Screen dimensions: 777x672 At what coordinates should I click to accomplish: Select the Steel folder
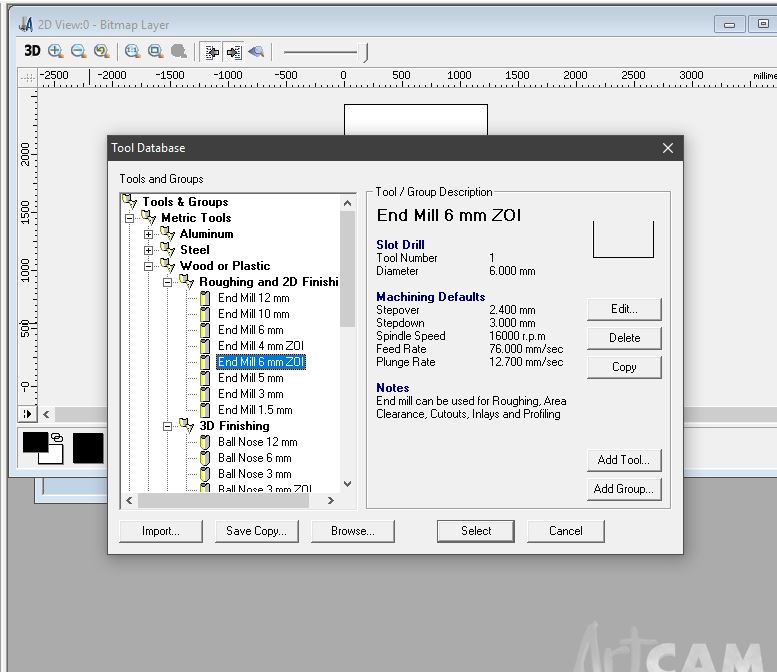click(x=195, y=250)
